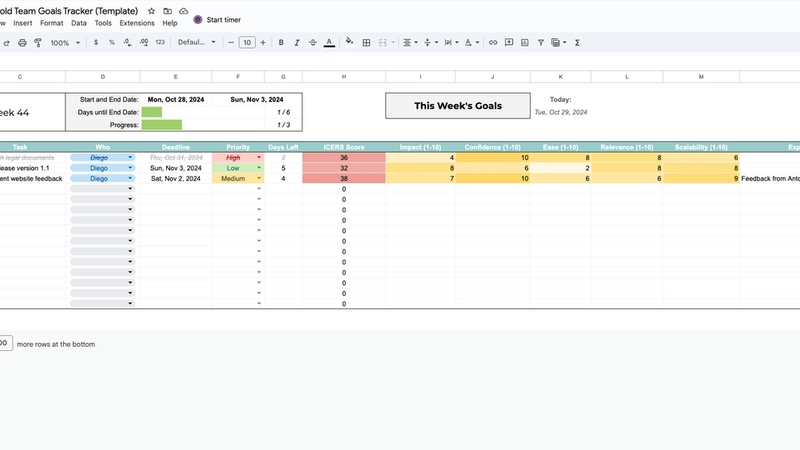The height and width of the screenshot is (450, 800).
Task: Select column H header
Action: pyautogui.click(x=344, y=77)
